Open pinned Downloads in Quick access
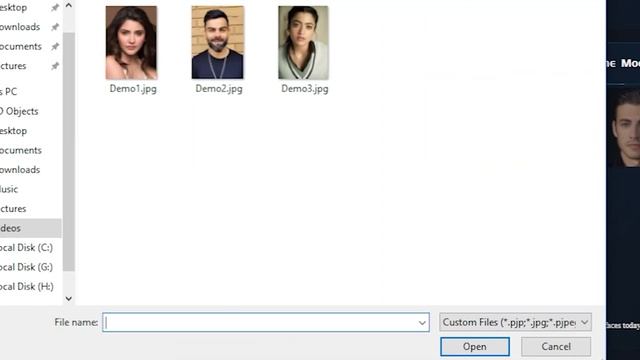Image resolution: width=640 pixels, height=360 pixels. coord(20,27)
